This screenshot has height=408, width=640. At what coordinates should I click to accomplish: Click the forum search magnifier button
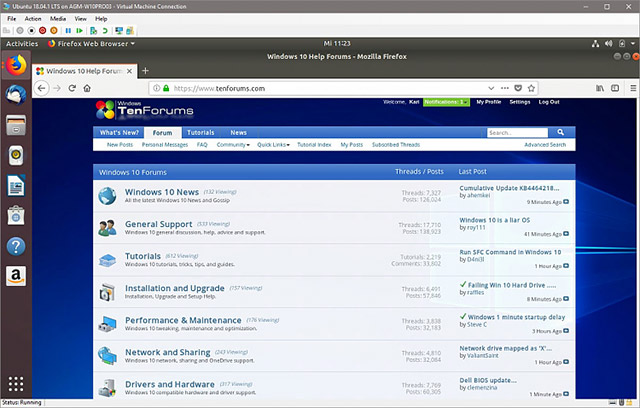(557, 132)
